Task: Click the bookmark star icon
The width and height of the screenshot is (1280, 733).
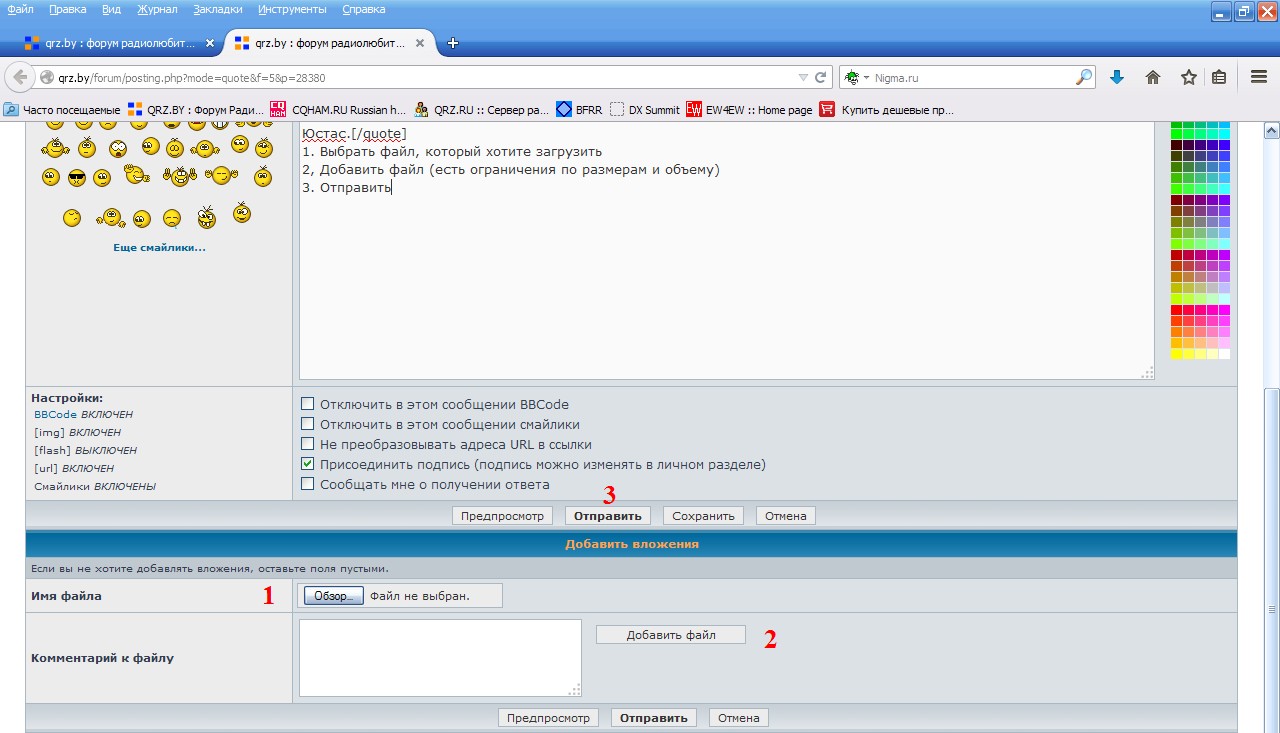Action: click(x=1188, y=77)
